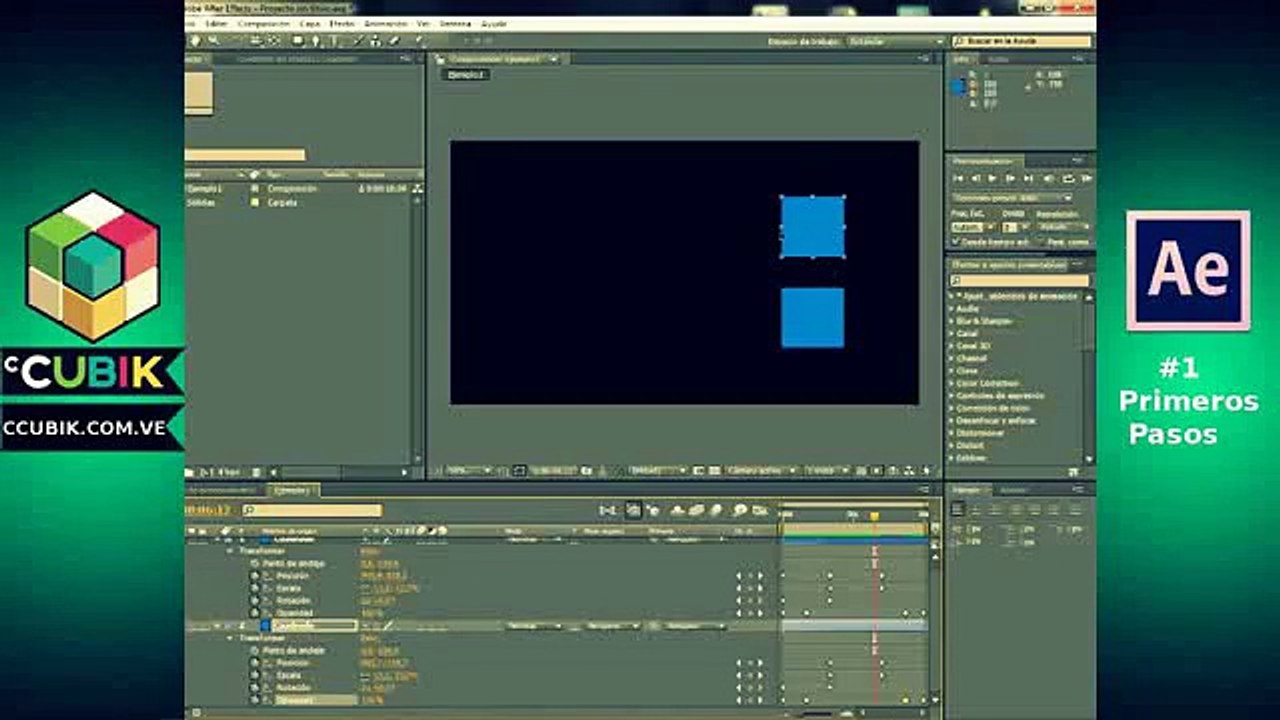Viewport: 1280px width, 720px height.
Task: Jump to last frame in preview controls
Action: point(1028,178)
